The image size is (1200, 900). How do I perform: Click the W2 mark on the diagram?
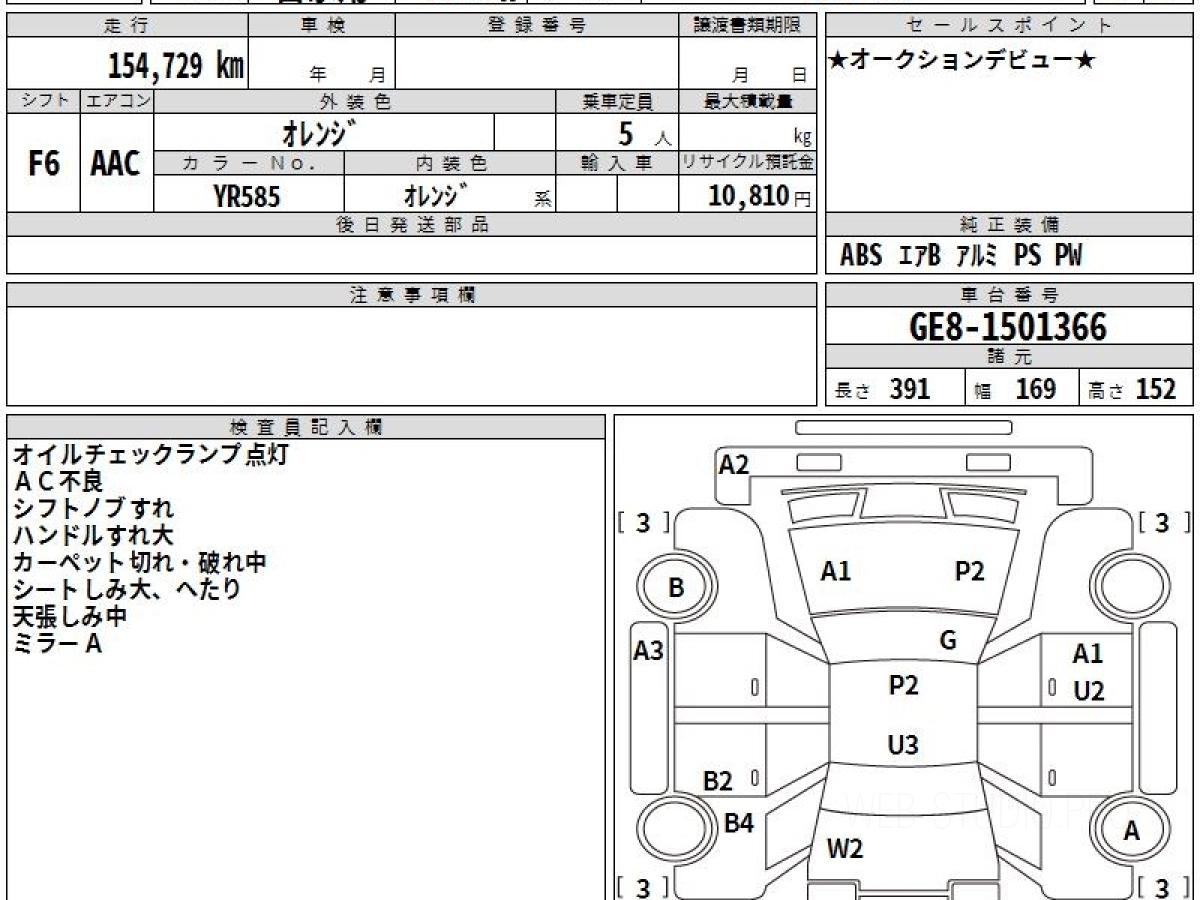click(x=845, y=849)
